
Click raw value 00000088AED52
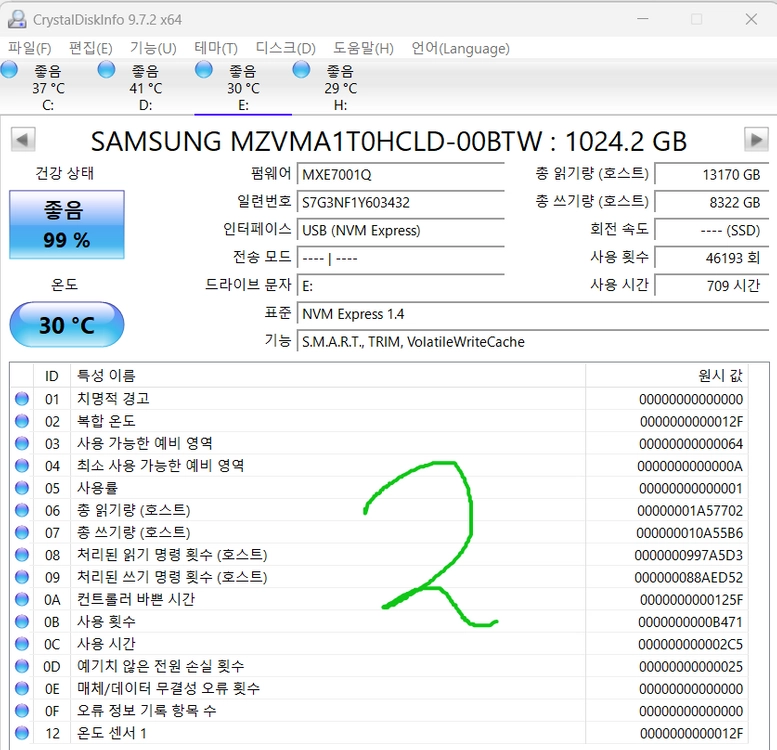pyautogui.click(x=688, y=578)
